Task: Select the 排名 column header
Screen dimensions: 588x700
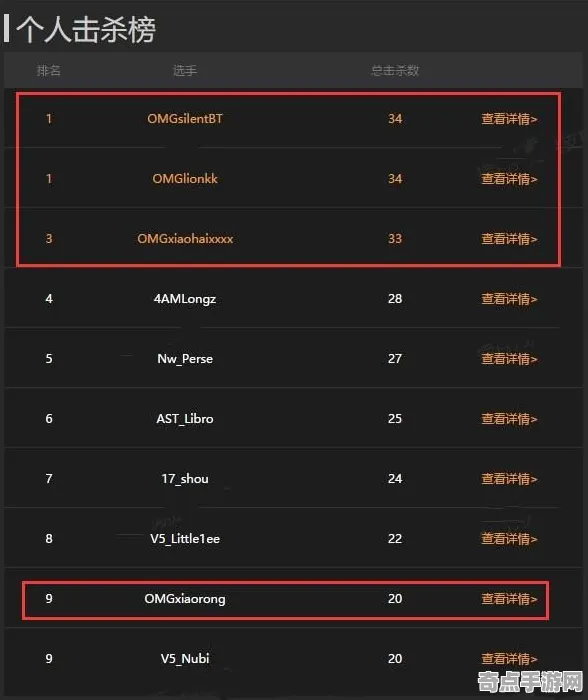Action: (x=49, y=71)
